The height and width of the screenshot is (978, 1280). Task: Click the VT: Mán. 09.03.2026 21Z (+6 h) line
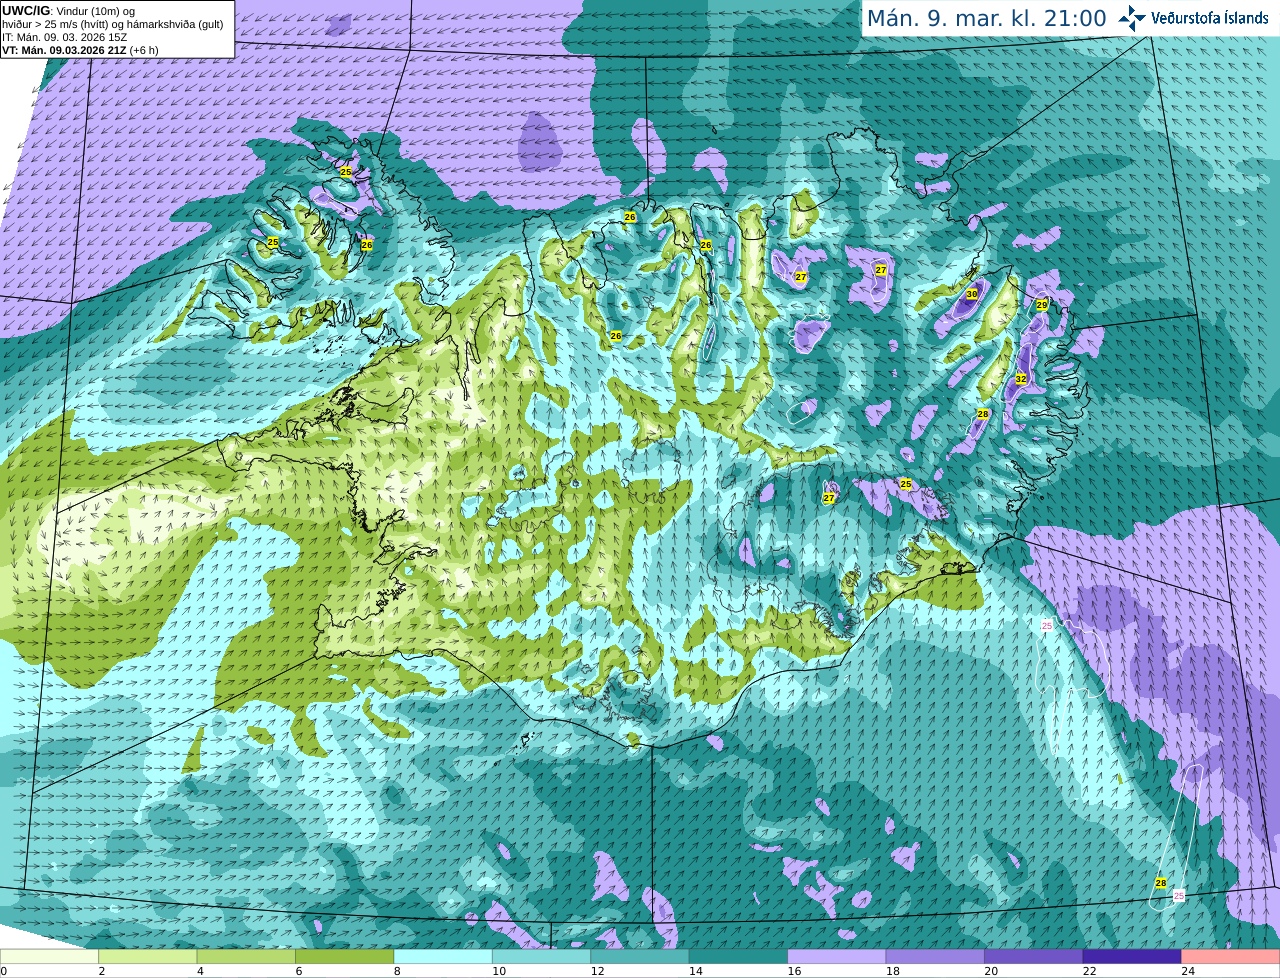click(x=80, y=50)
